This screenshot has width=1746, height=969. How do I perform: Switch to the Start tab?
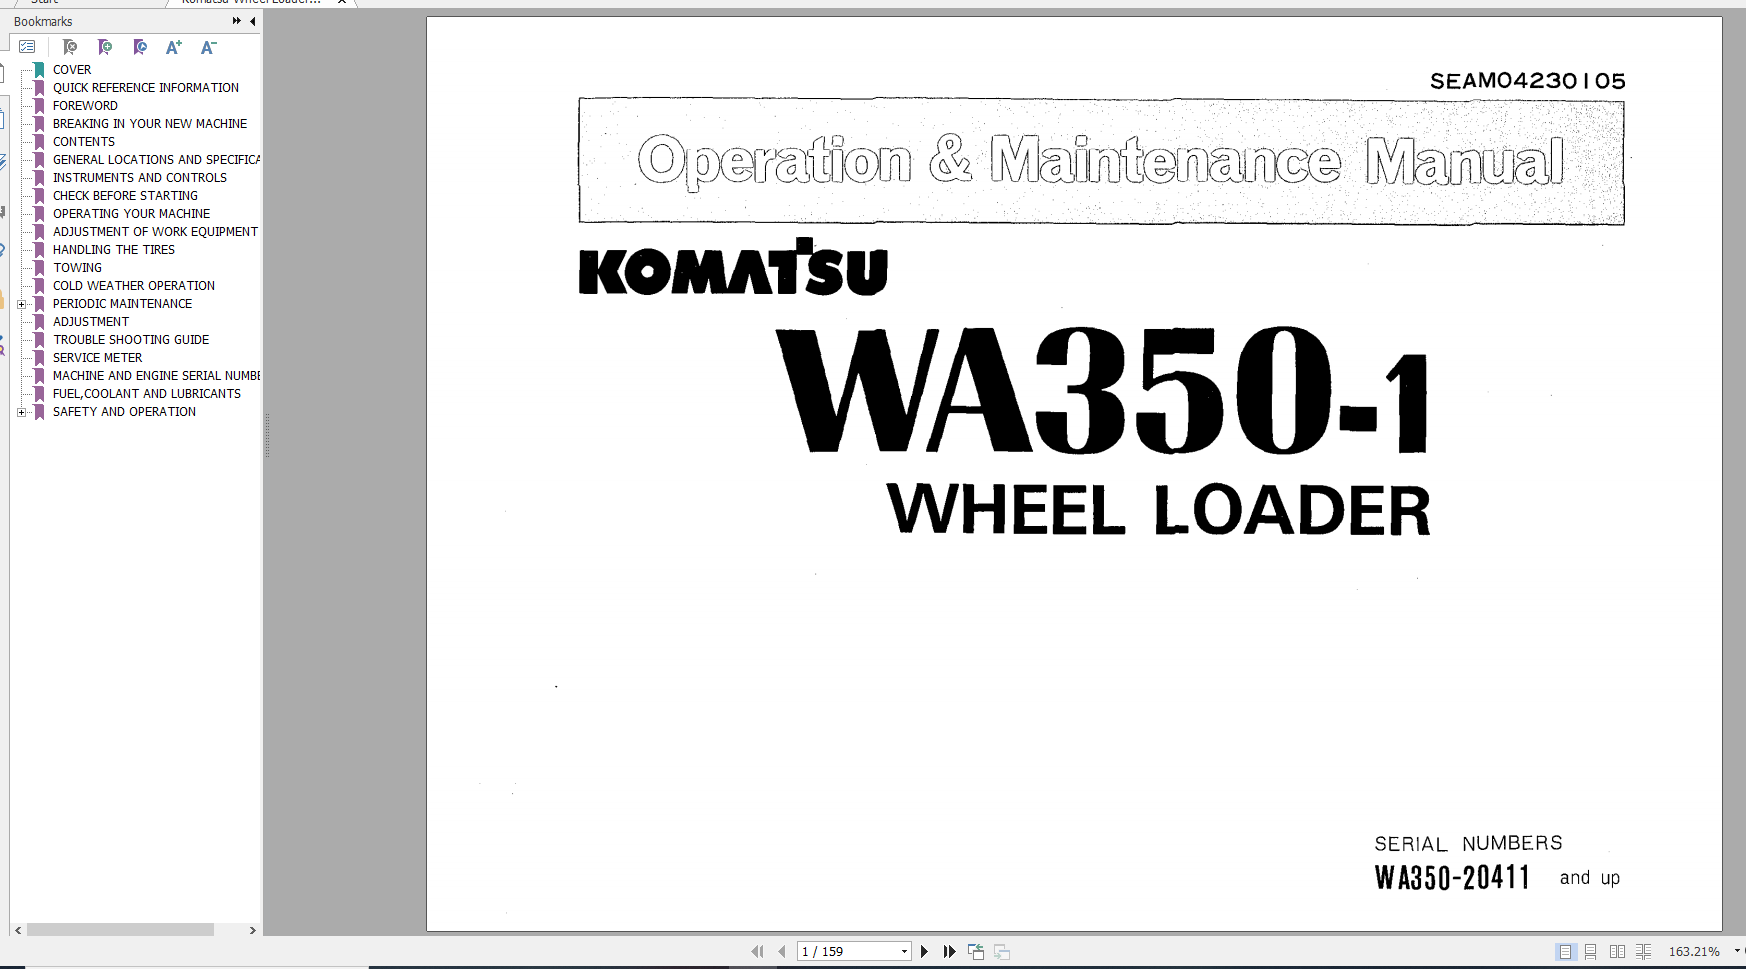click(44, 2)
